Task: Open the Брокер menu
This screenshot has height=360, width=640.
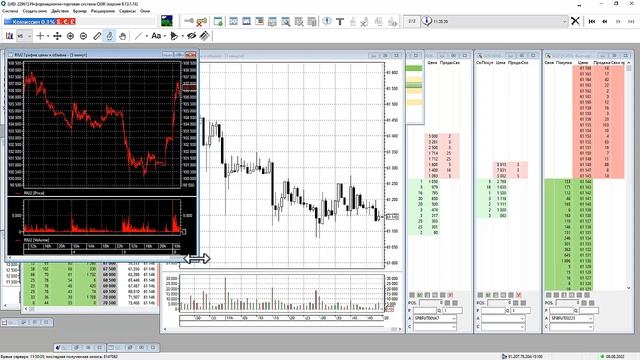Action: tap(80, 11)
